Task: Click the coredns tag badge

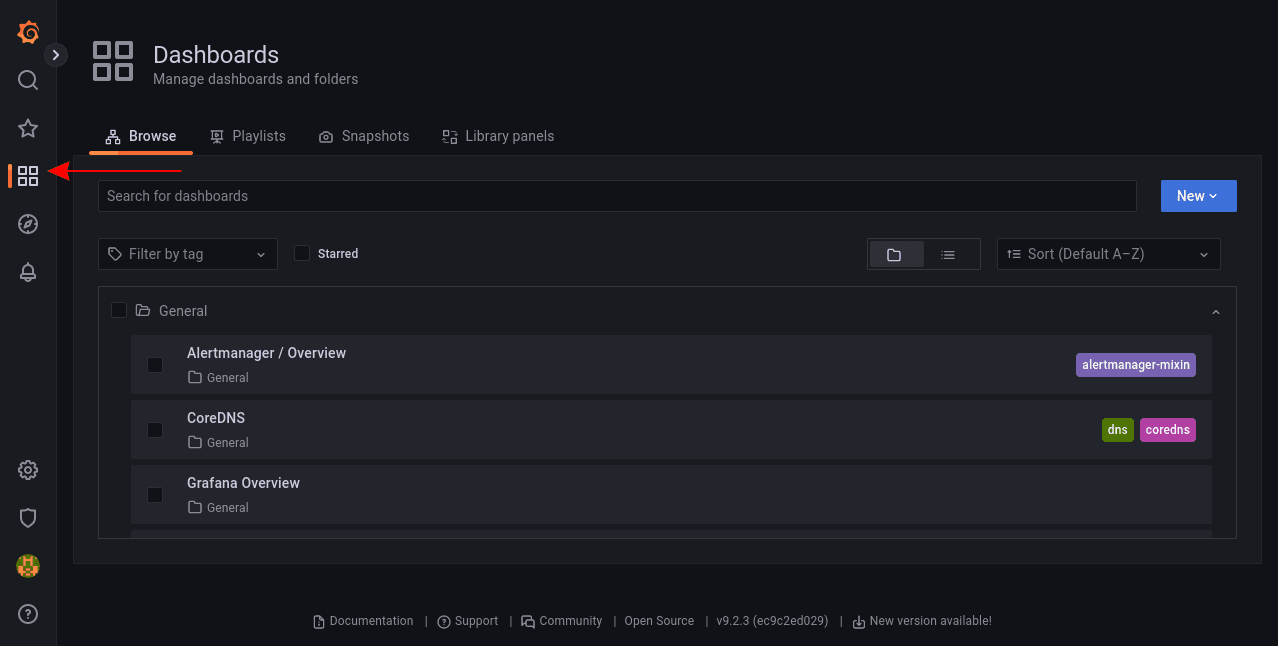Action: pyautogui.click(x=1167, y=429)
